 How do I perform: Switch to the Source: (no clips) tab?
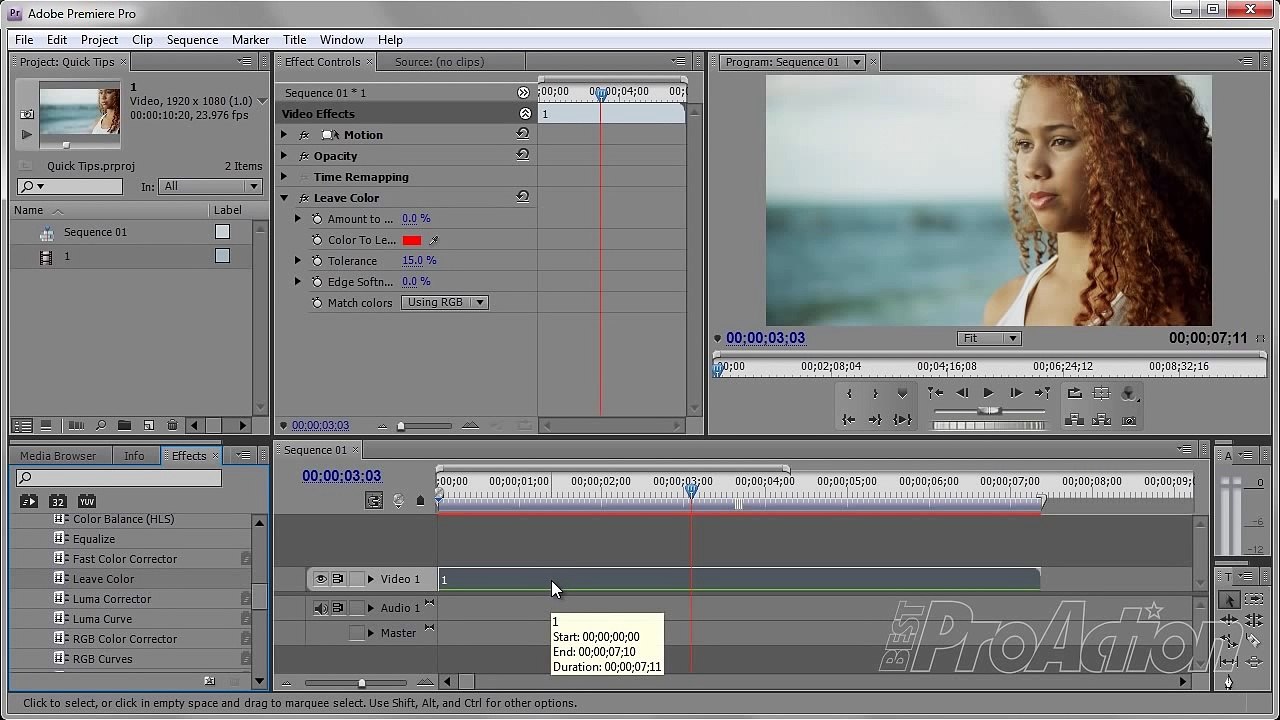click(439, 62)
